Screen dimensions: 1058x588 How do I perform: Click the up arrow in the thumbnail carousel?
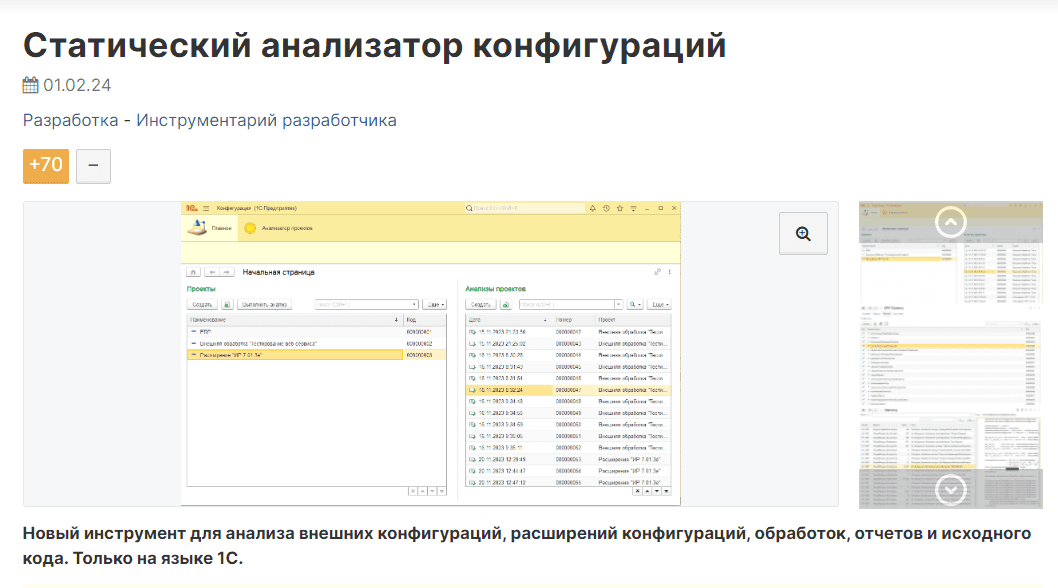[x=951, y=221]
